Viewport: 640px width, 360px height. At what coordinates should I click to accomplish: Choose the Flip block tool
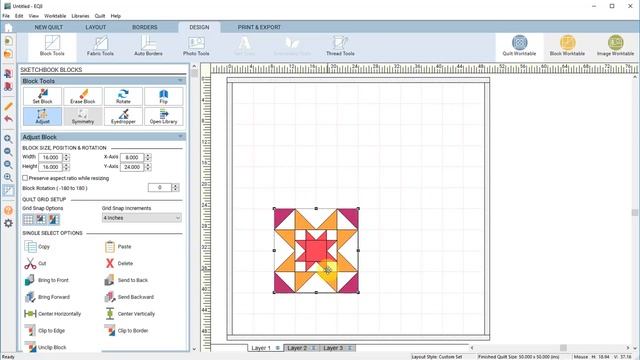click(163, 96)
